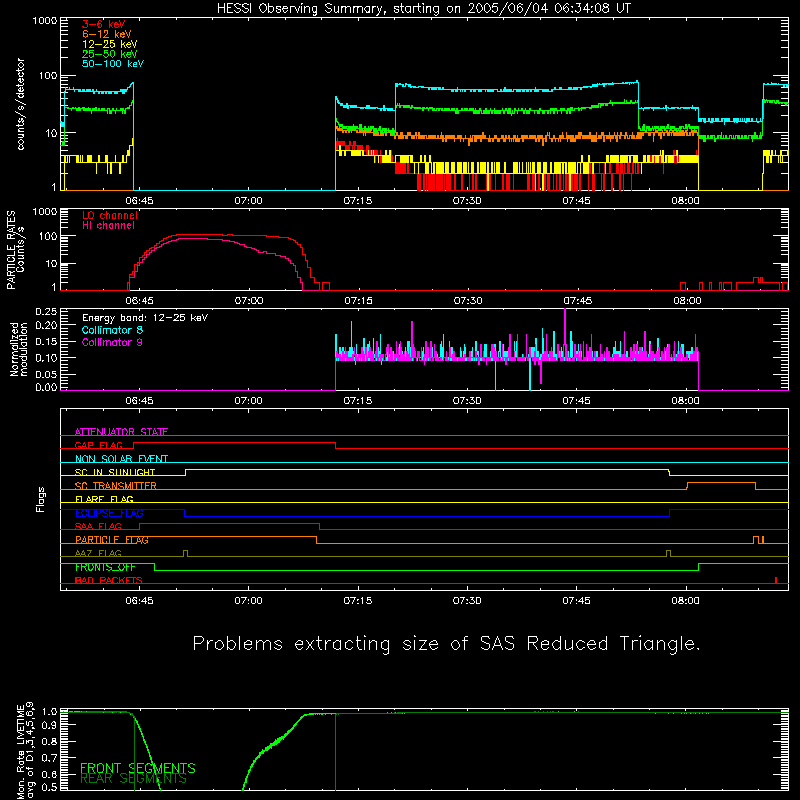800x800 pixels.
Task: Click the ECLIPSE FLAG label
Action: tap(109, 513)
